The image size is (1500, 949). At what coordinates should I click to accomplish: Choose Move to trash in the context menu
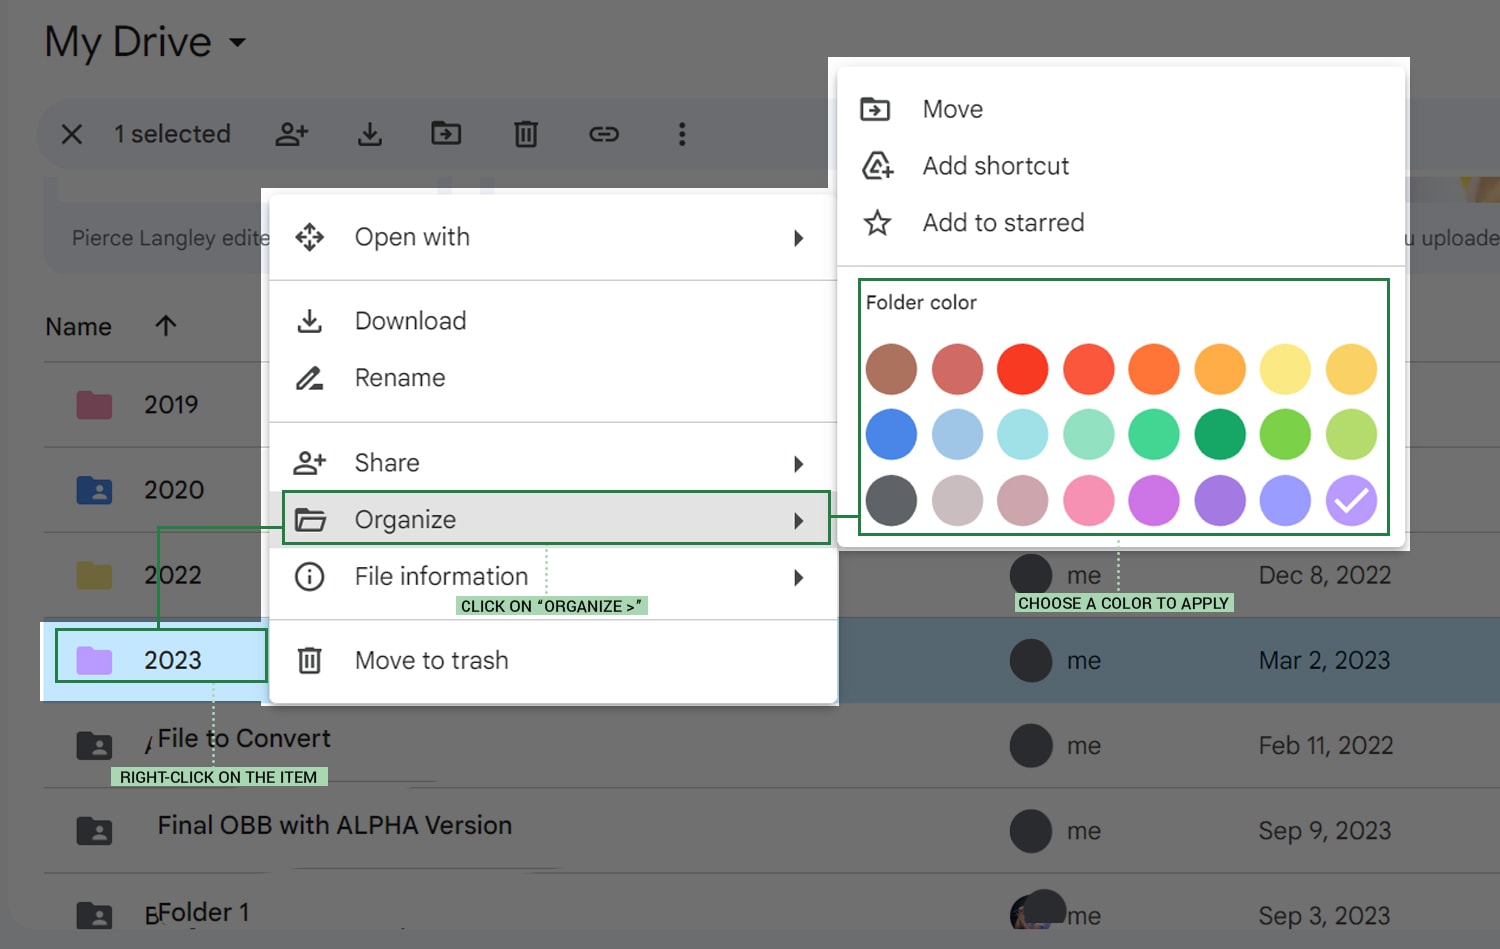tap(431, 660)
